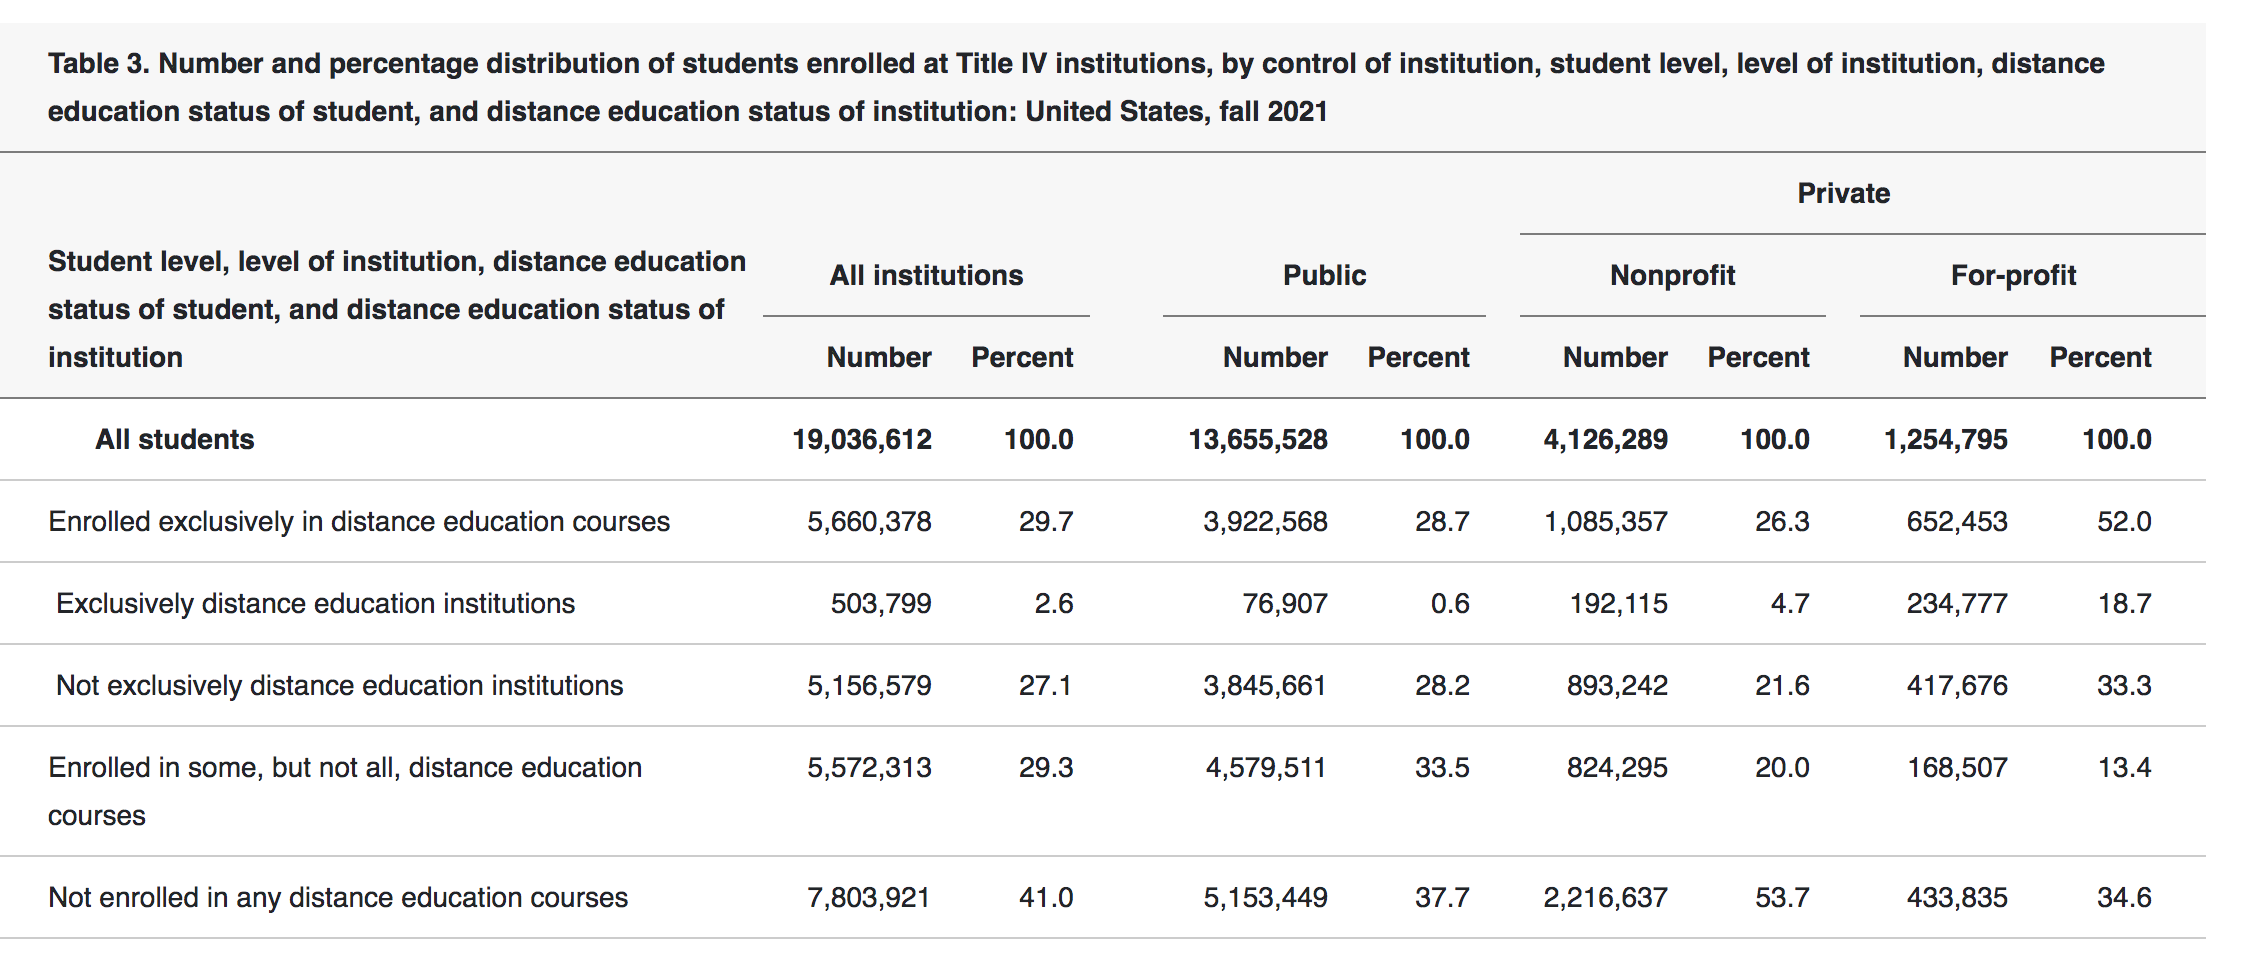The height and width of the screenshot is (964, 2249).
Task: Click the "All institutions" column header
Action: pyautogui.click(x=926, y=275)
